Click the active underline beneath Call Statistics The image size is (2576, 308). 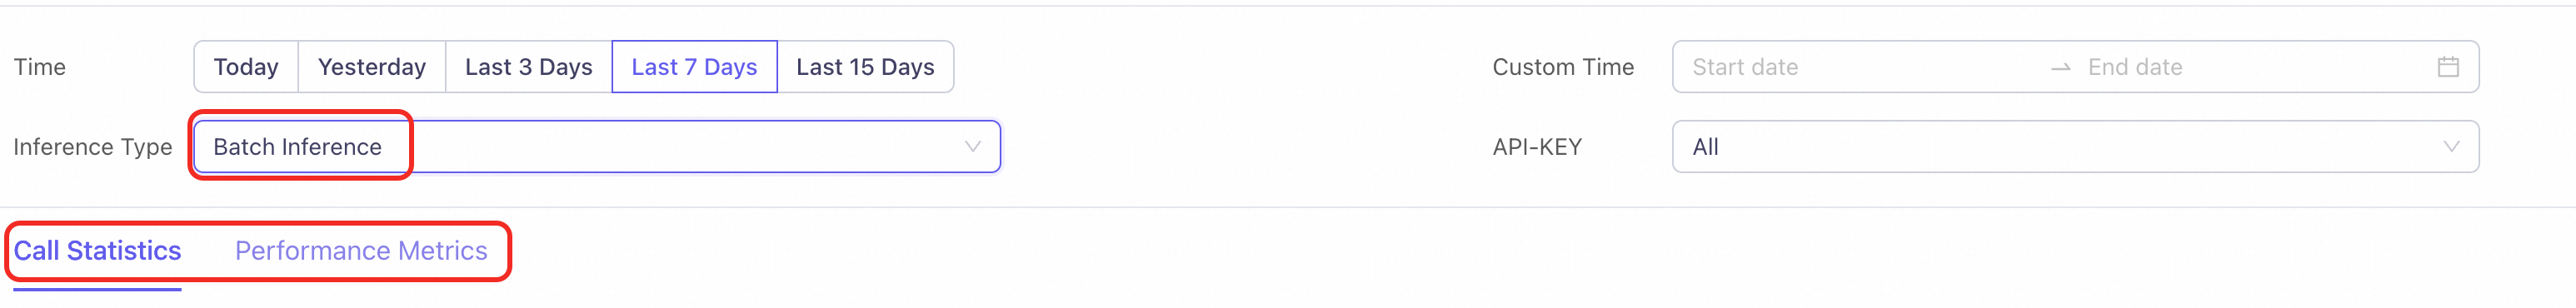(x=97, y=290)
